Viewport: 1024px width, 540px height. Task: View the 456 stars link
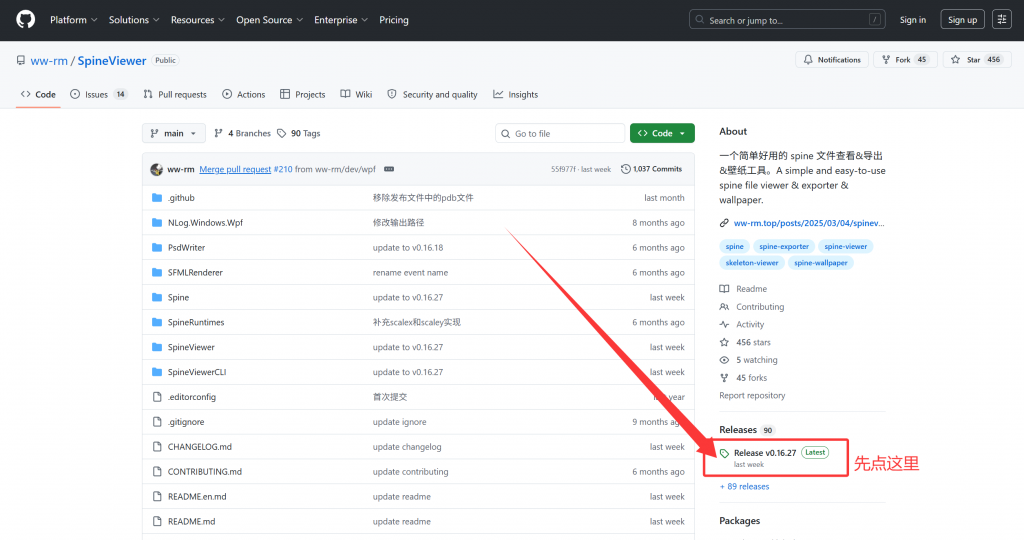click(x=745, y=342)
